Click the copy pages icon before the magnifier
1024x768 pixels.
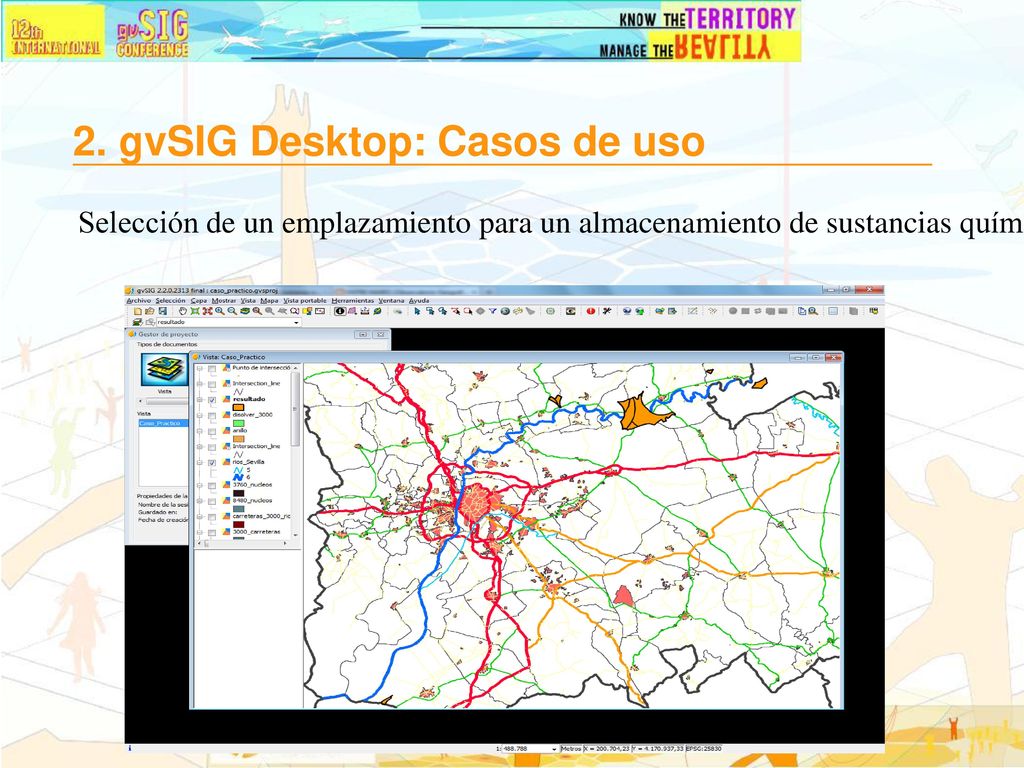point(802,312)
